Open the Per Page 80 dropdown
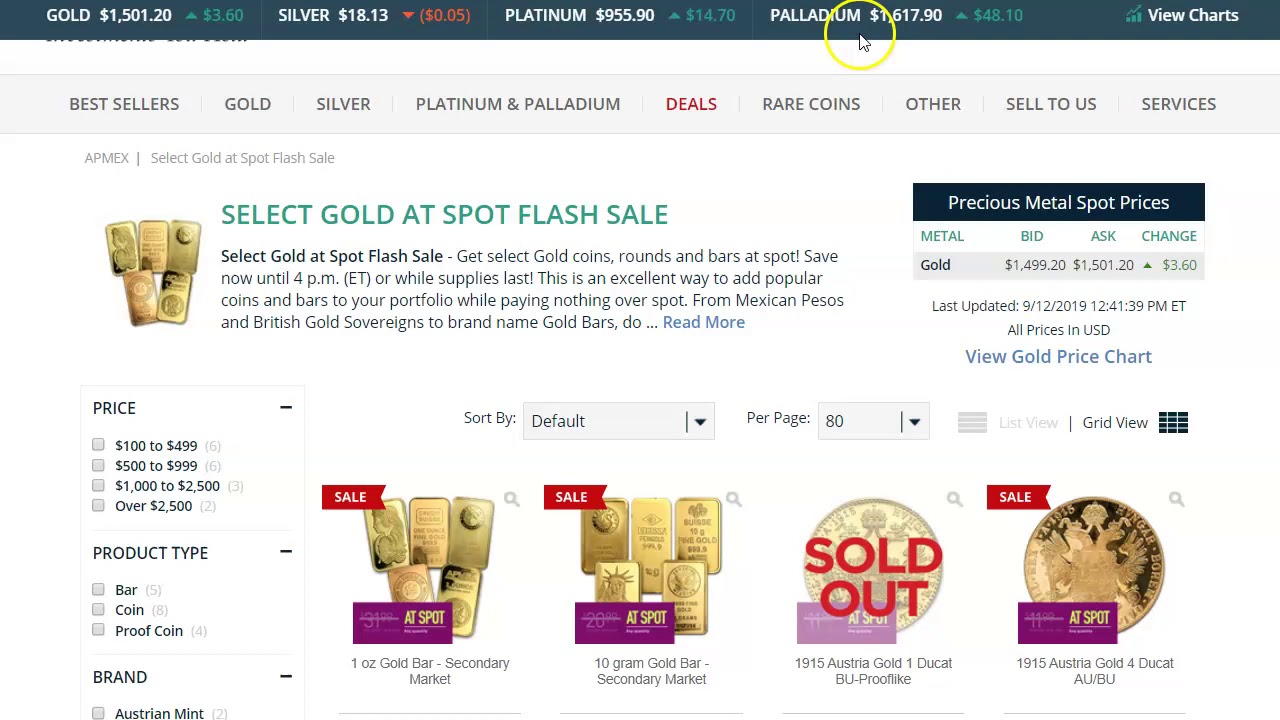The image size is (1280, 720). (x=873, y=421)
